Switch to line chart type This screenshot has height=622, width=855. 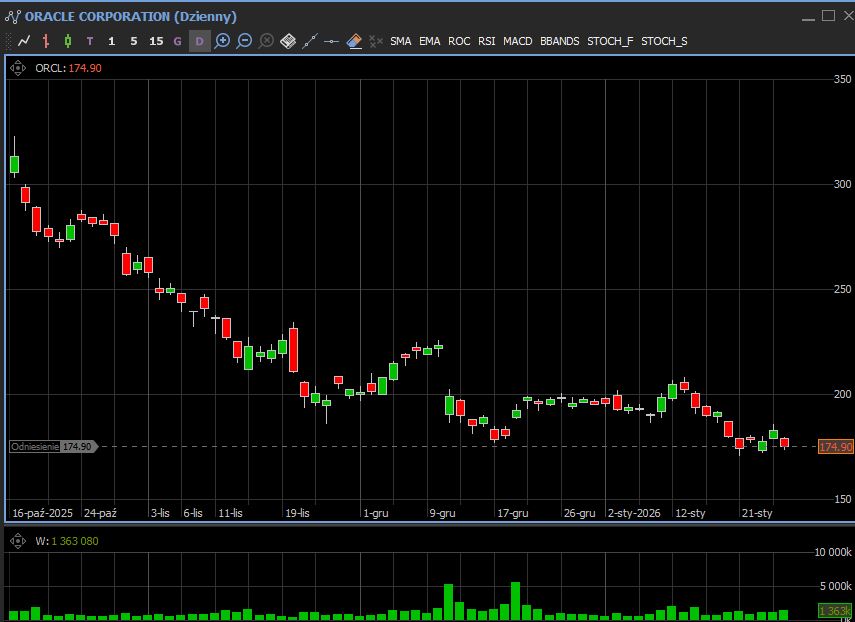coord(24,41)
